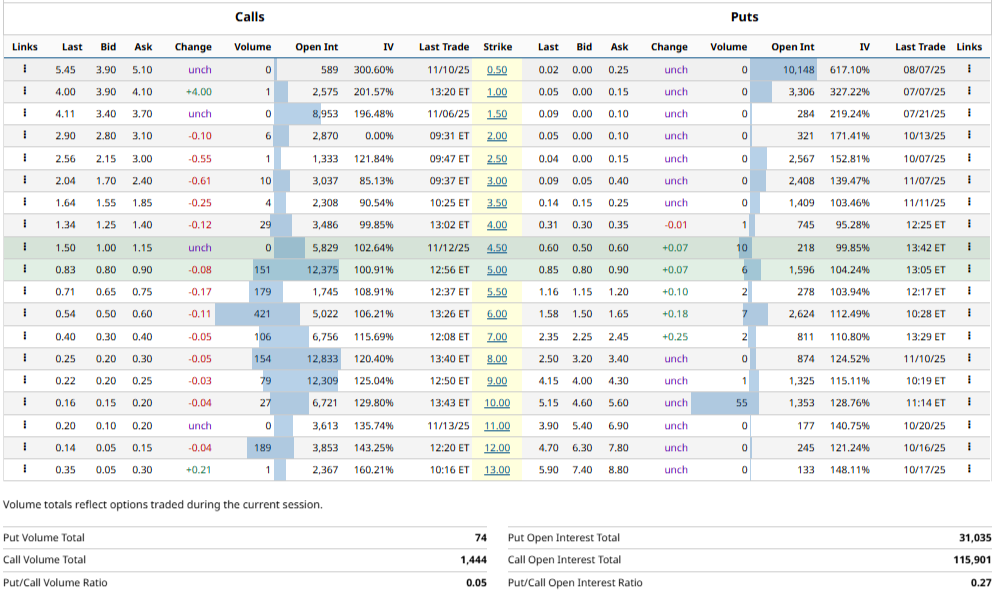This screenshot has width=997, height=596.
Task: Click calls kebab icon in 5.00 strike row
Action: pos(25,270)
